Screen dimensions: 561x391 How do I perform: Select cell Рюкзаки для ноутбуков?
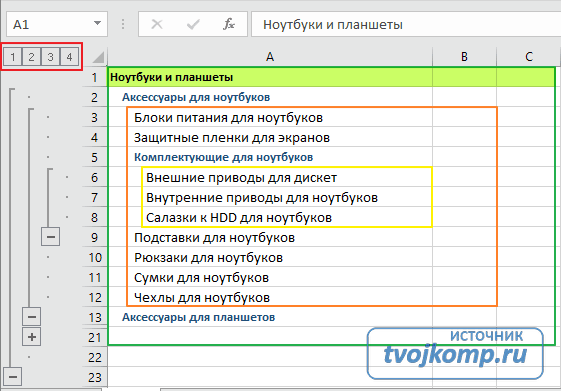(x=270, y=257)
